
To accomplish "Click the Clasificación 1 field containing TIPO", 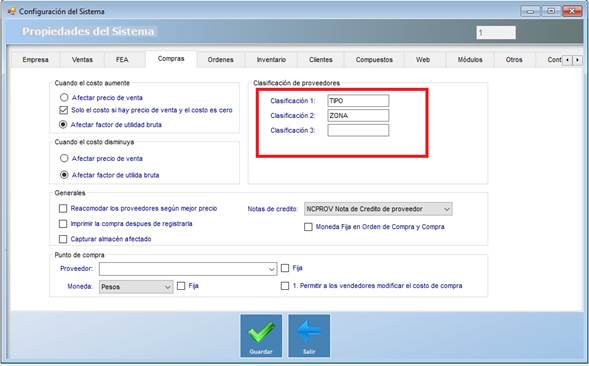I will pos(358,101).
